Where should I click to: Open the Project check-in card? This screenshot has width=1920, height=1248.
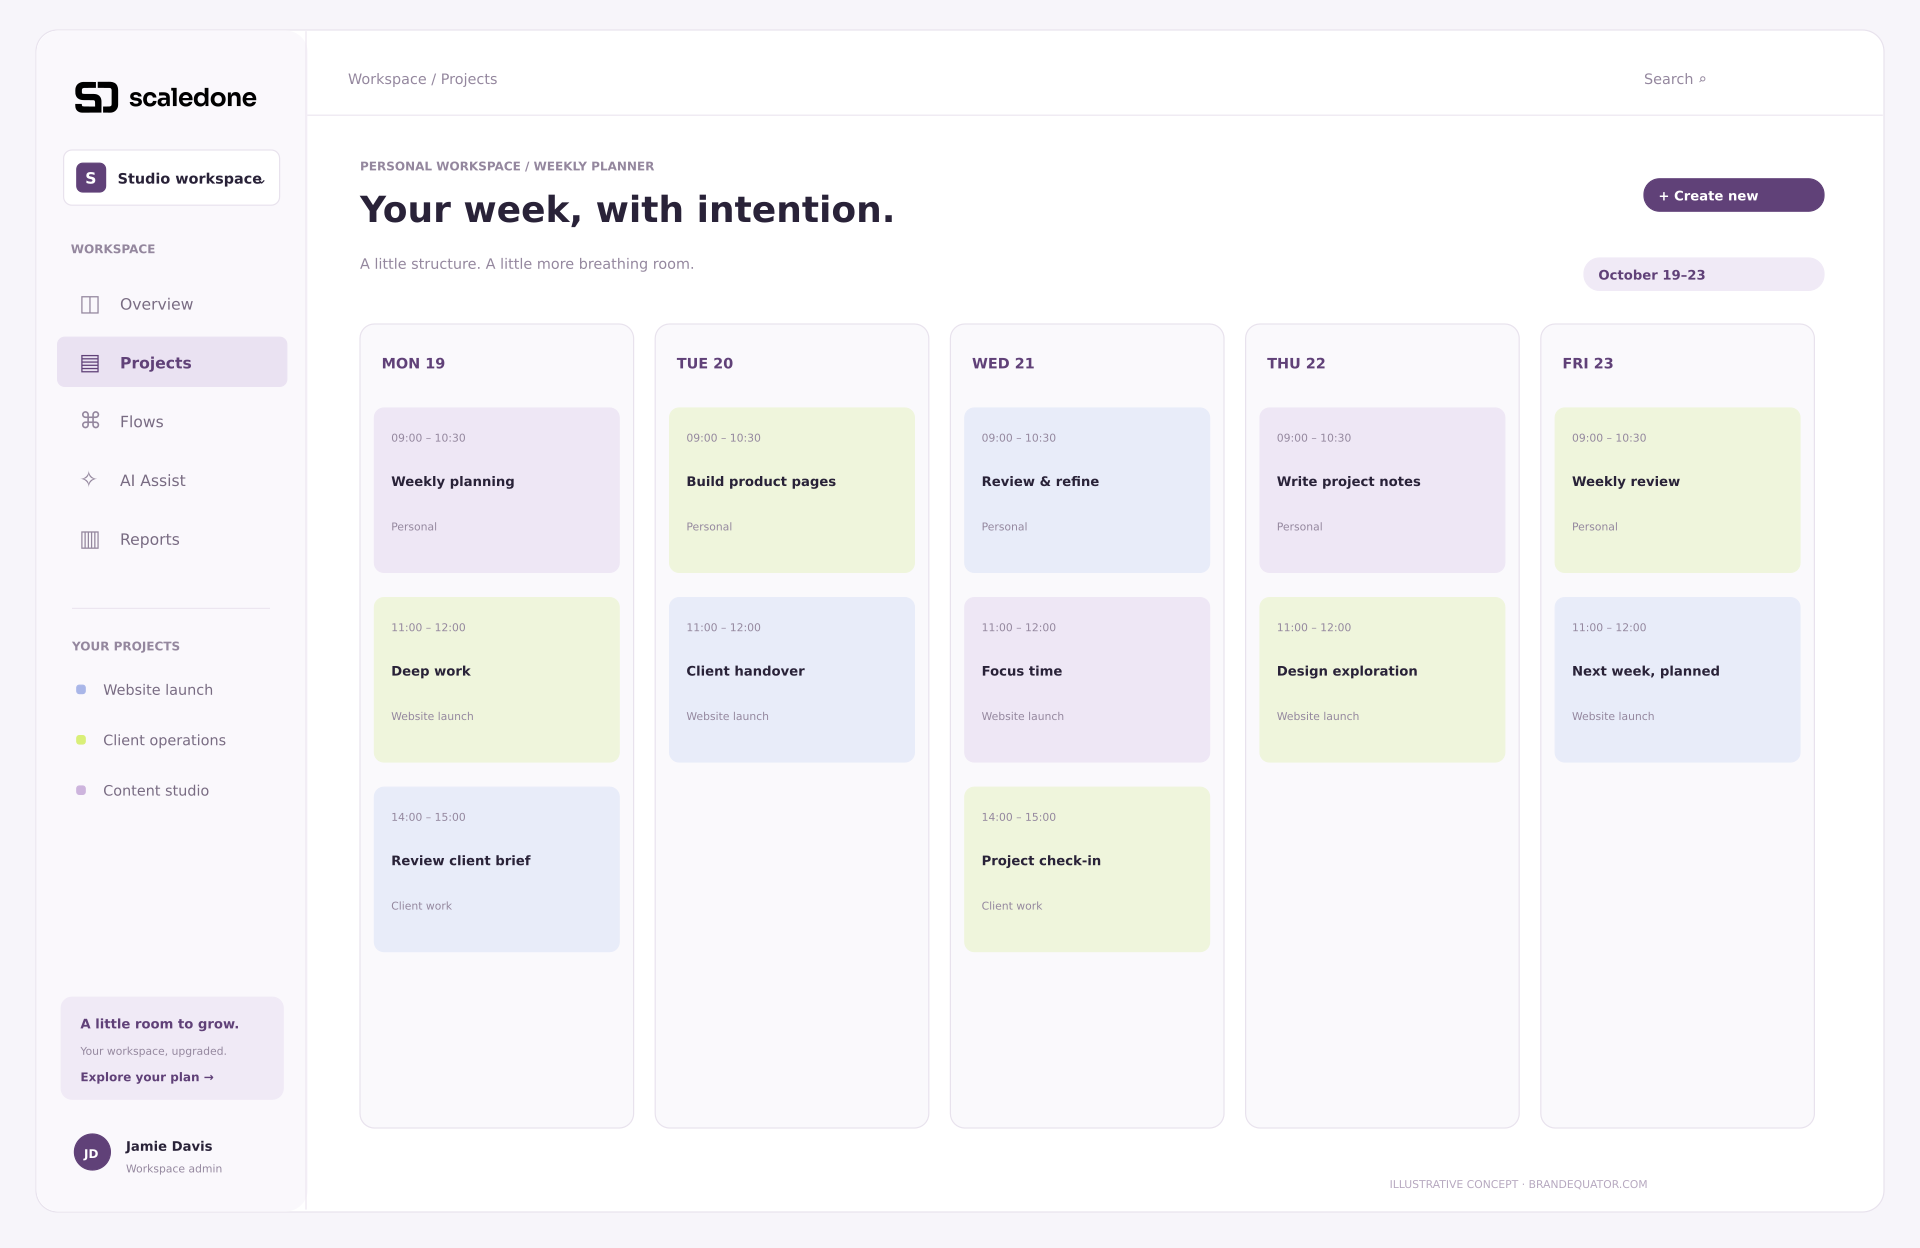(1087, 869)
